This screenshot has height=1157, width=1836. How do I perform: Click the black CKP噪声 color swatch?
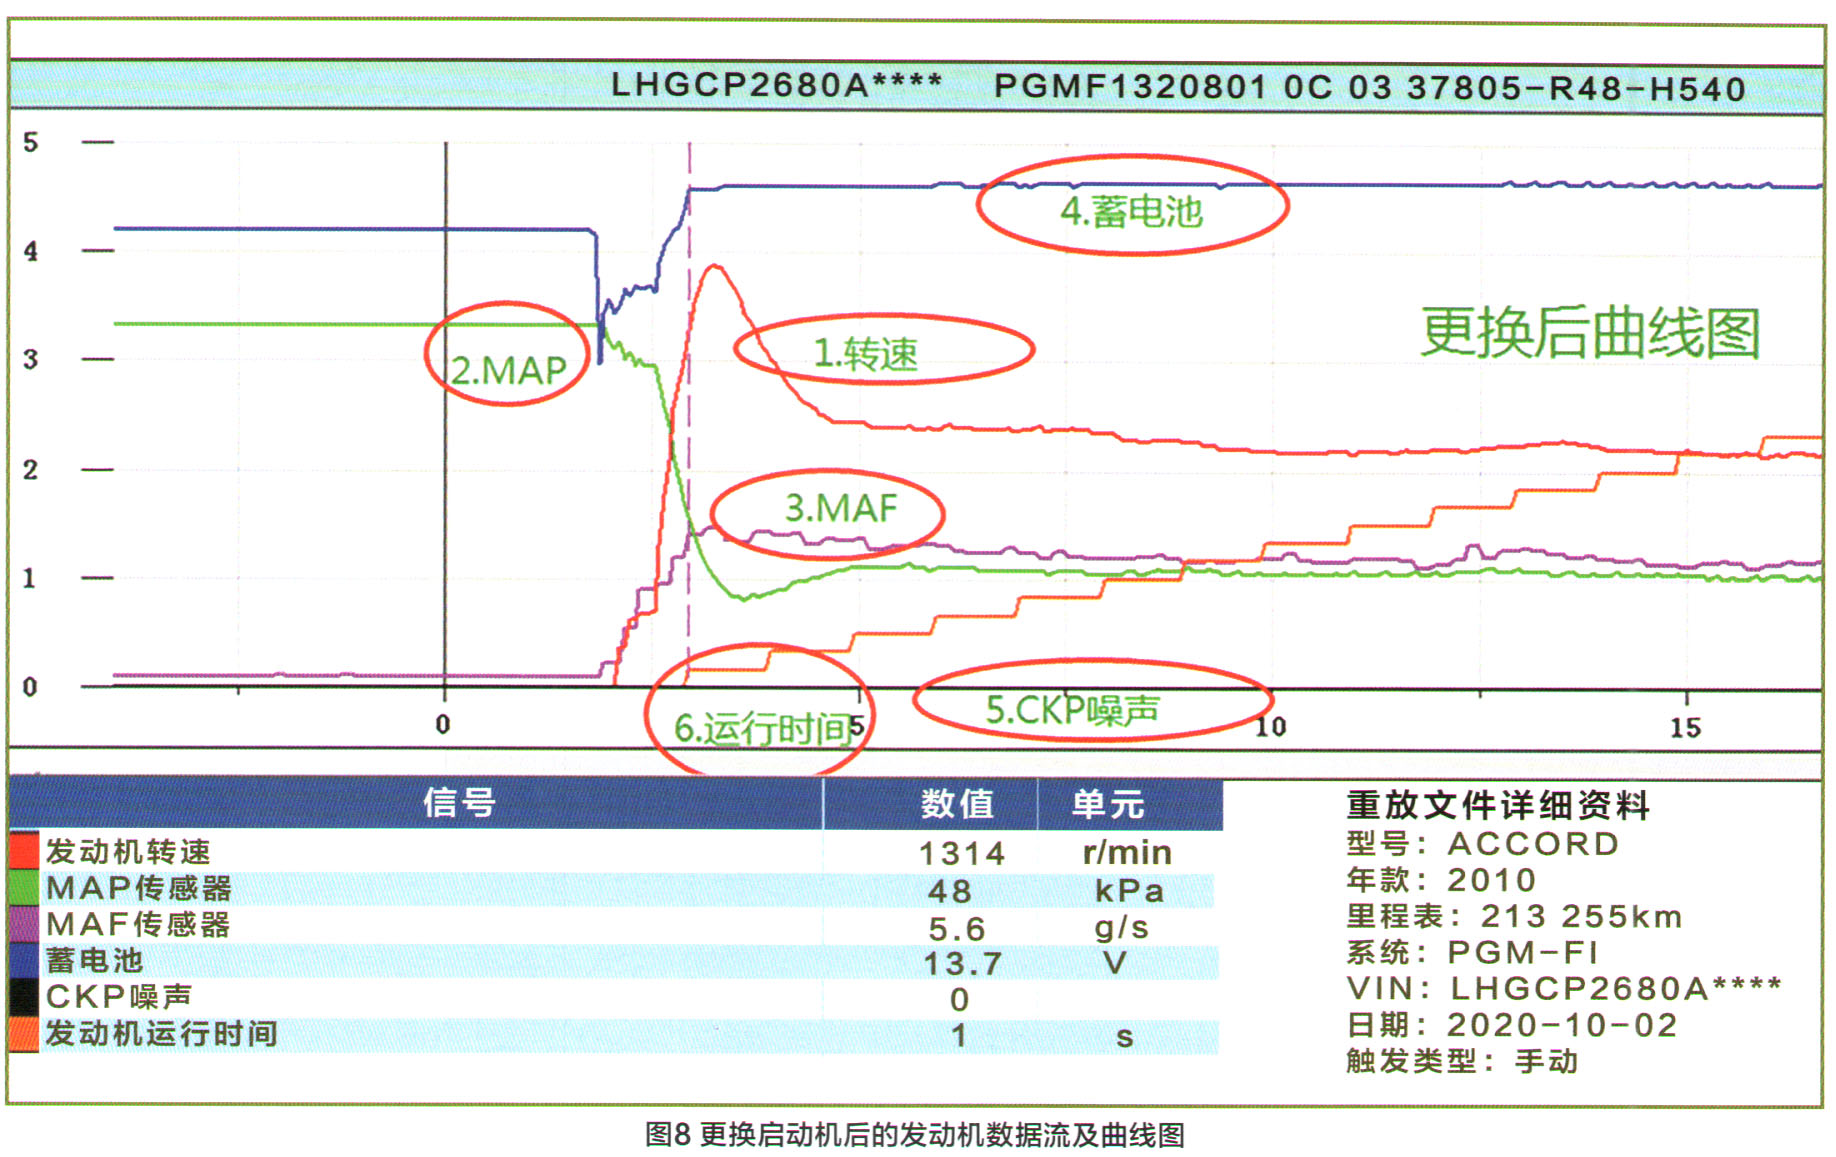pyautogui.click(x=23, y=997)
